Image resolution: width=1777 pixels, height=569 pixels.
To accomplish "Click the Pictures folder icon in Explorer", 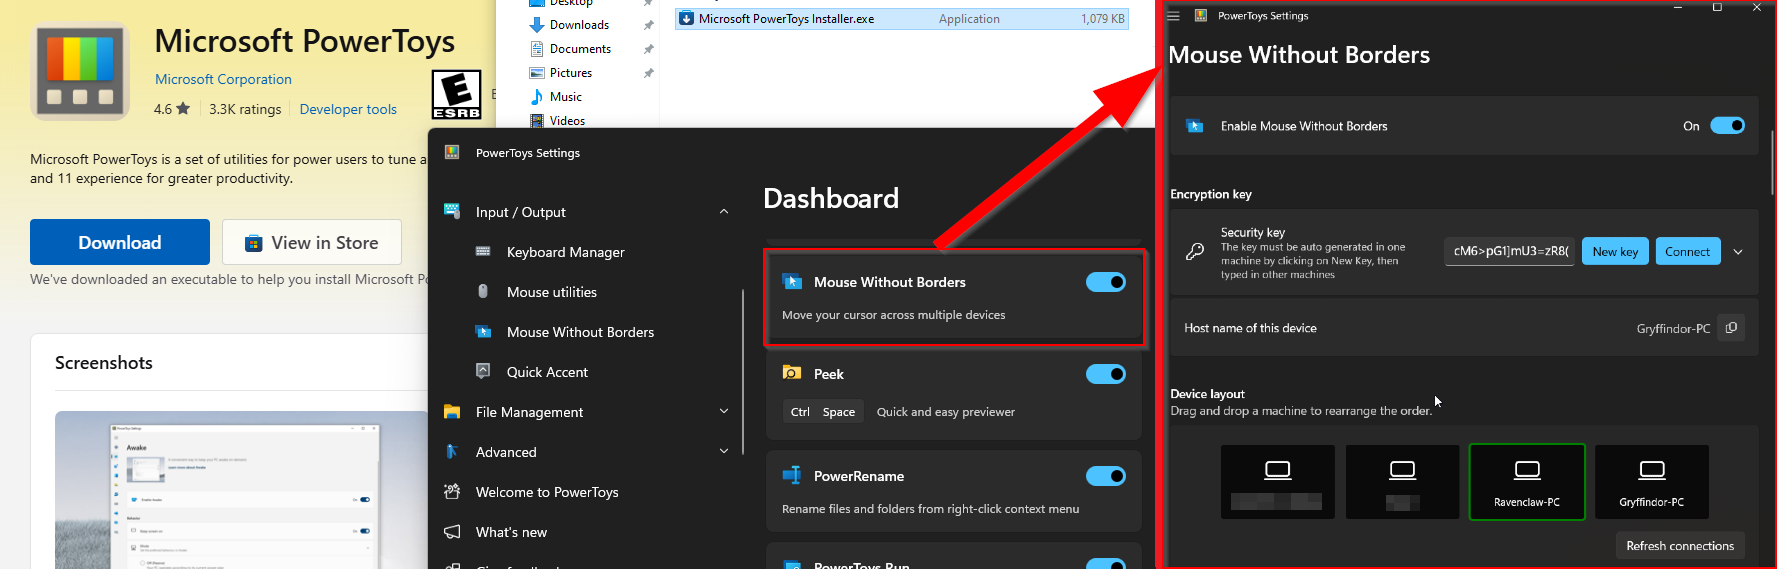I will [x=537, y=72].
